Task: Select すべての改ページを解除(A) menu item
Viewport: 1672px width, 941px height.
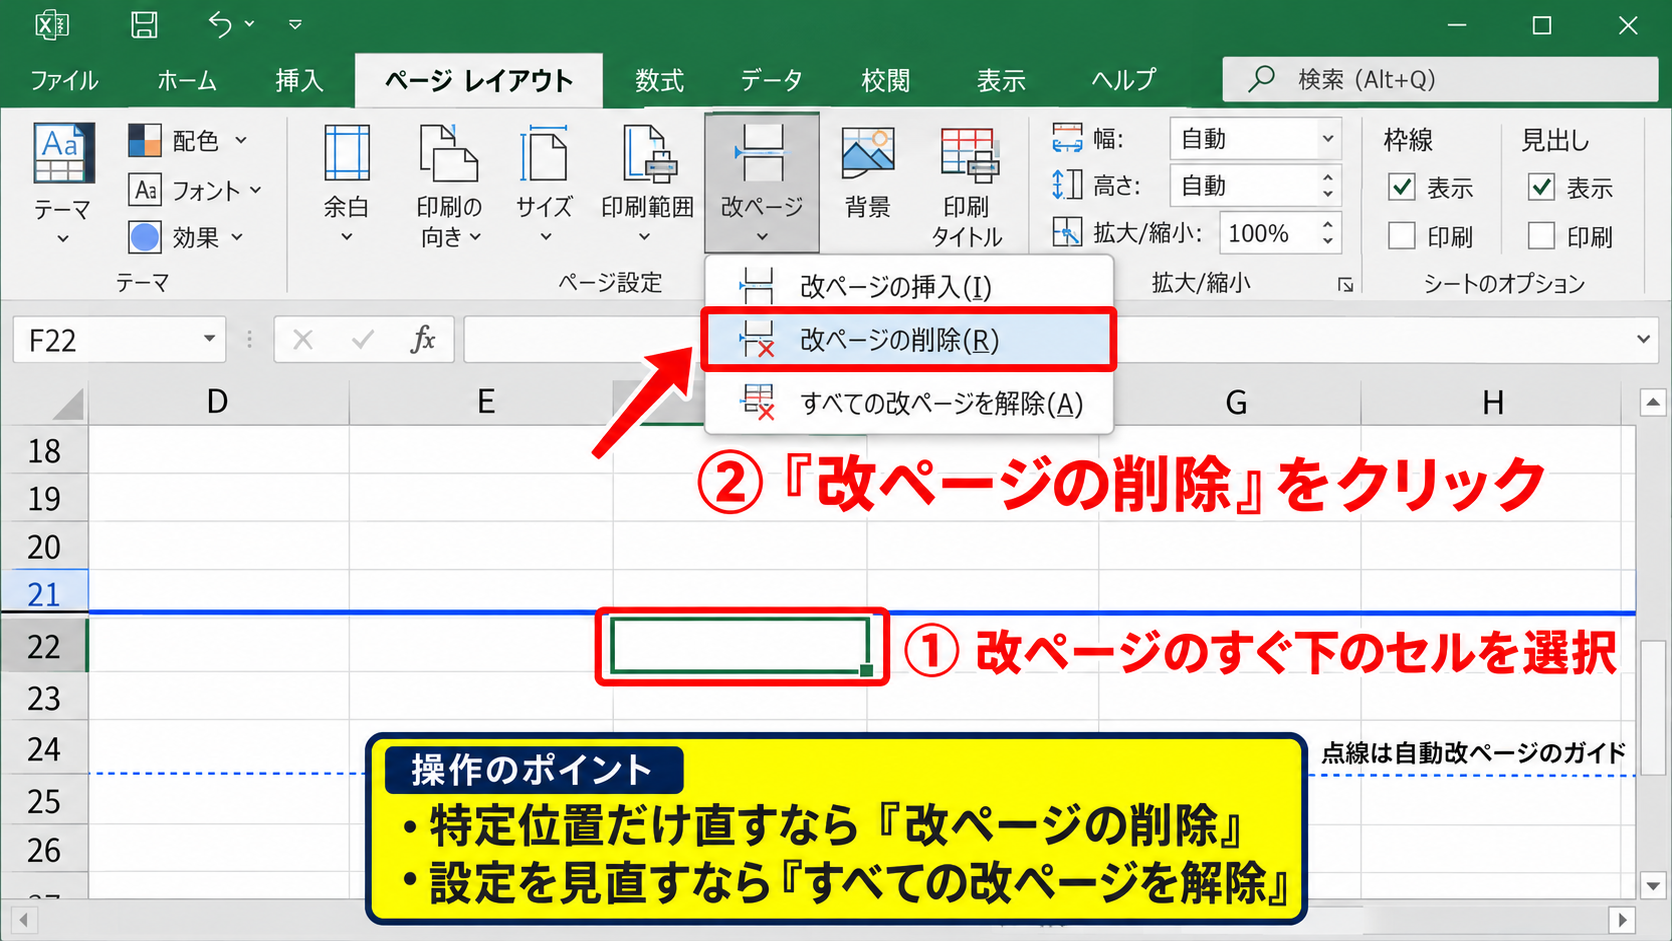Action: point(909,403)
